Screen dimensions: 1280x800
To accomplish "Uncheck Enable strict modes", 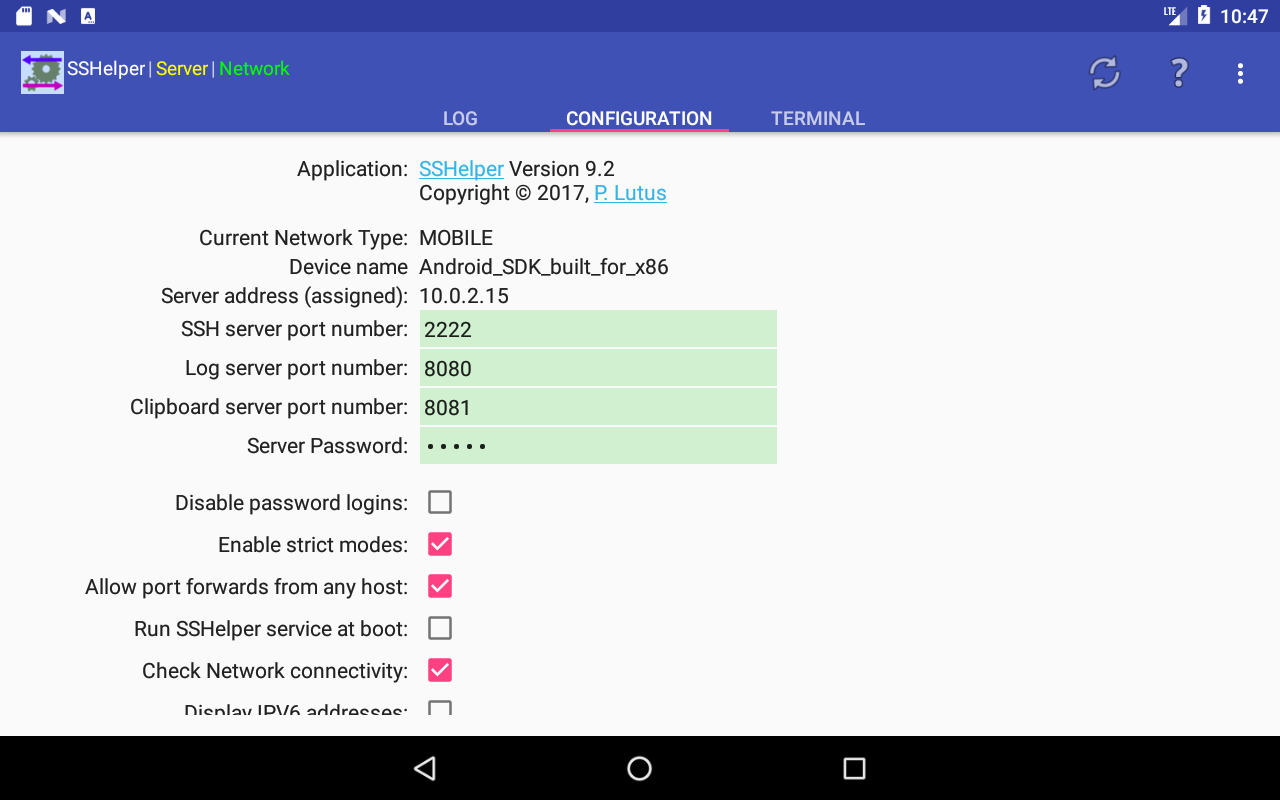I will 440,544.
